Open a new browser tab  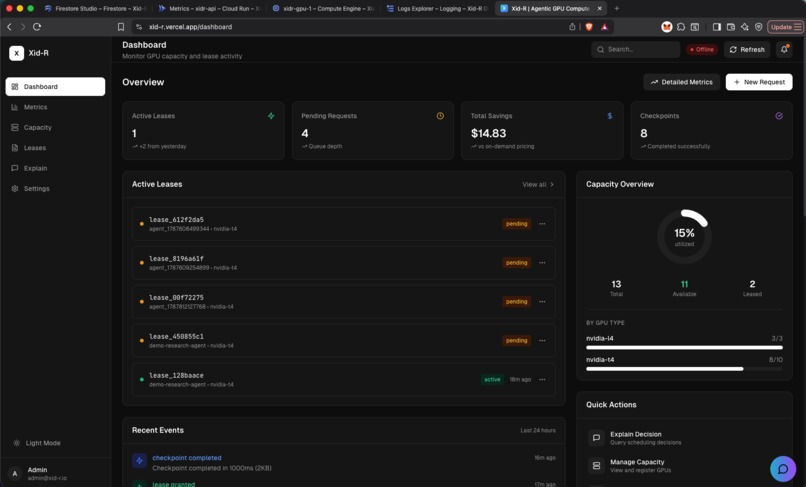(617, 8)
